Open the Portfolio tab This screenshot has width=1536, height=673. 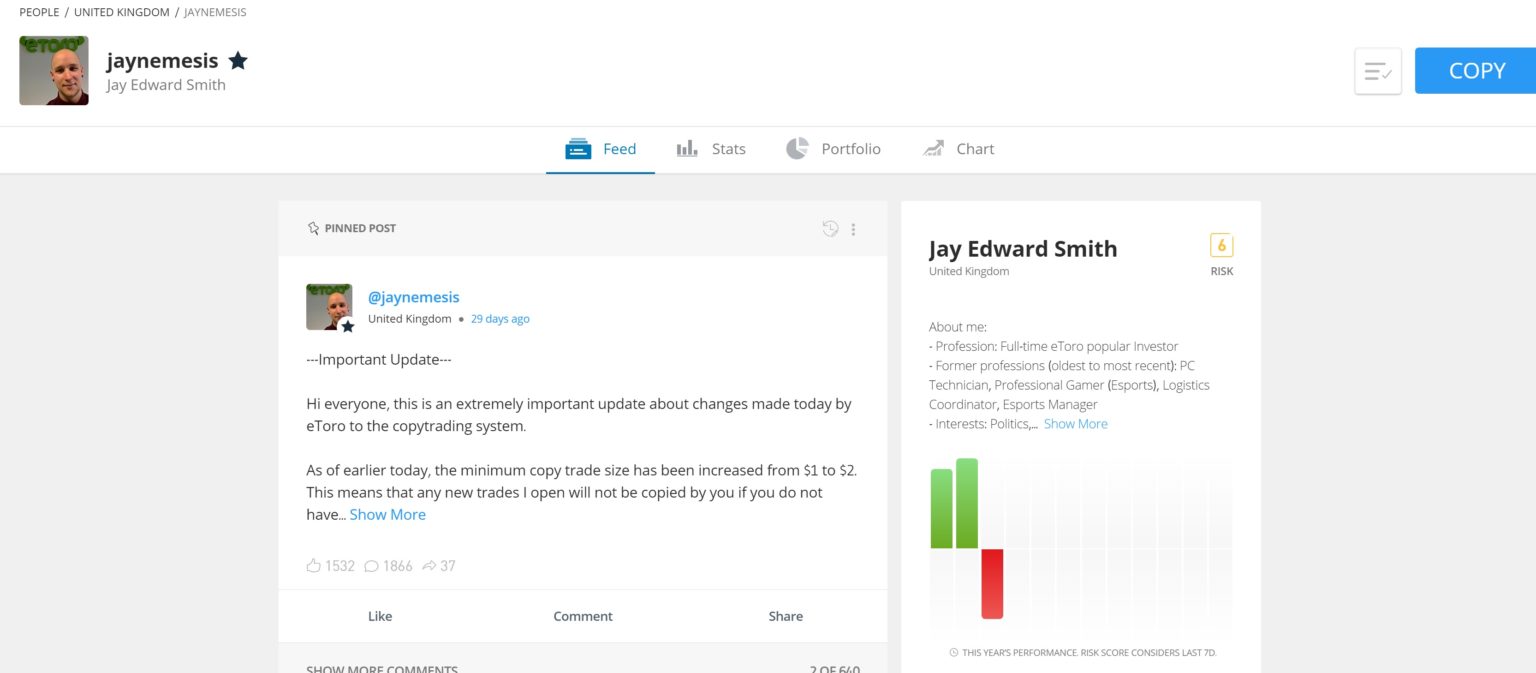pyautogui.click(x=833, y=149)
